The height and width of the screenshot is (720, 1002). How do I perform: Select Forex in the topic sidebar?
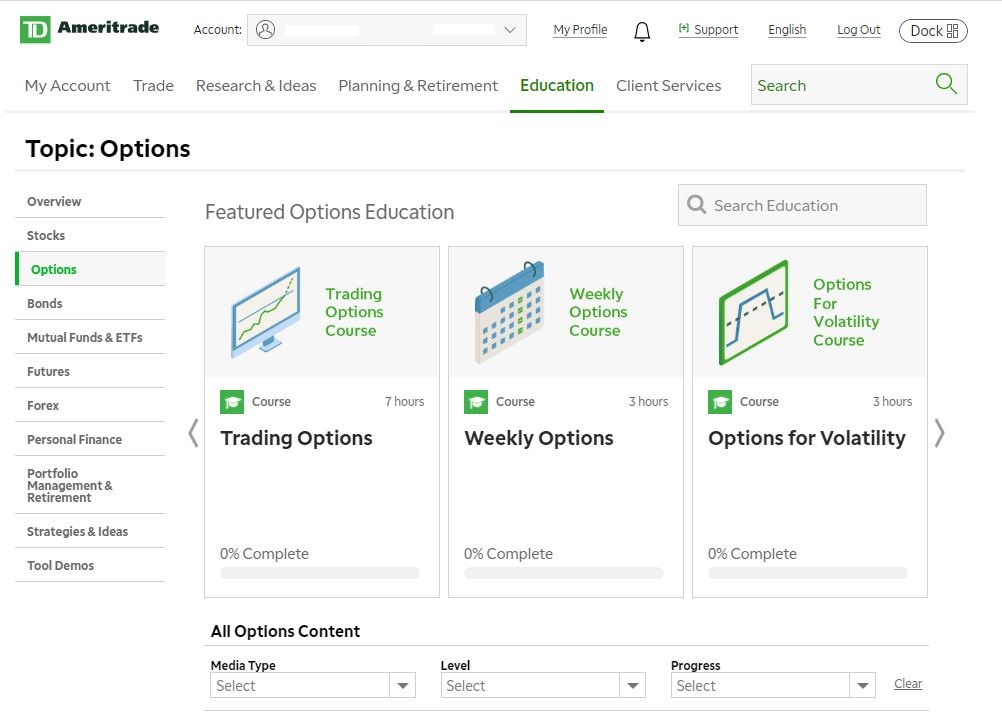tap(90, 404)
